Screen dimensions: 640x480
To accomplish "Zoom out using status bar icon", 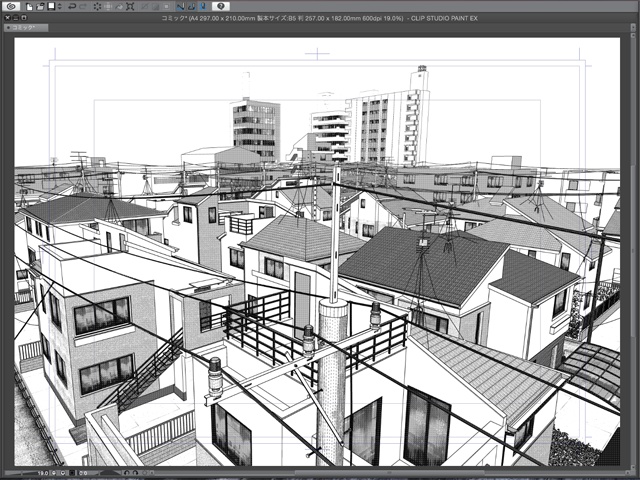I will 54,473.
